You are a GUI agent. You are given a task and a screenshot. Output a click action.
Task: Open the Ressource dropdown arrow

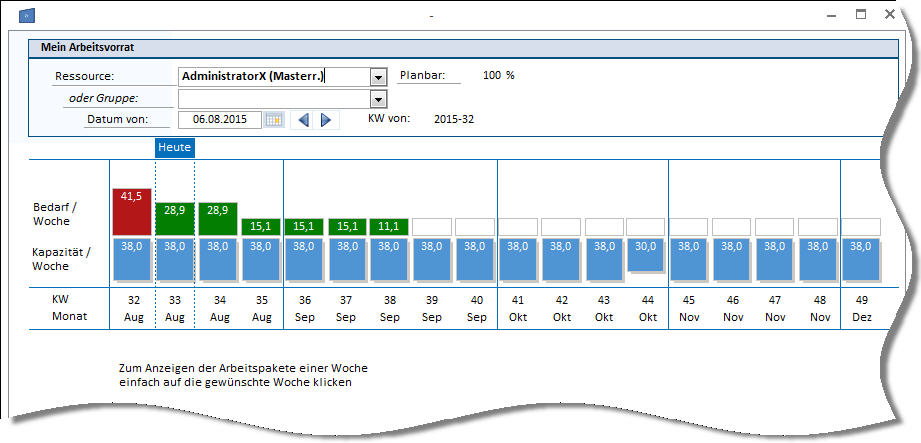[x=379, y=77]
